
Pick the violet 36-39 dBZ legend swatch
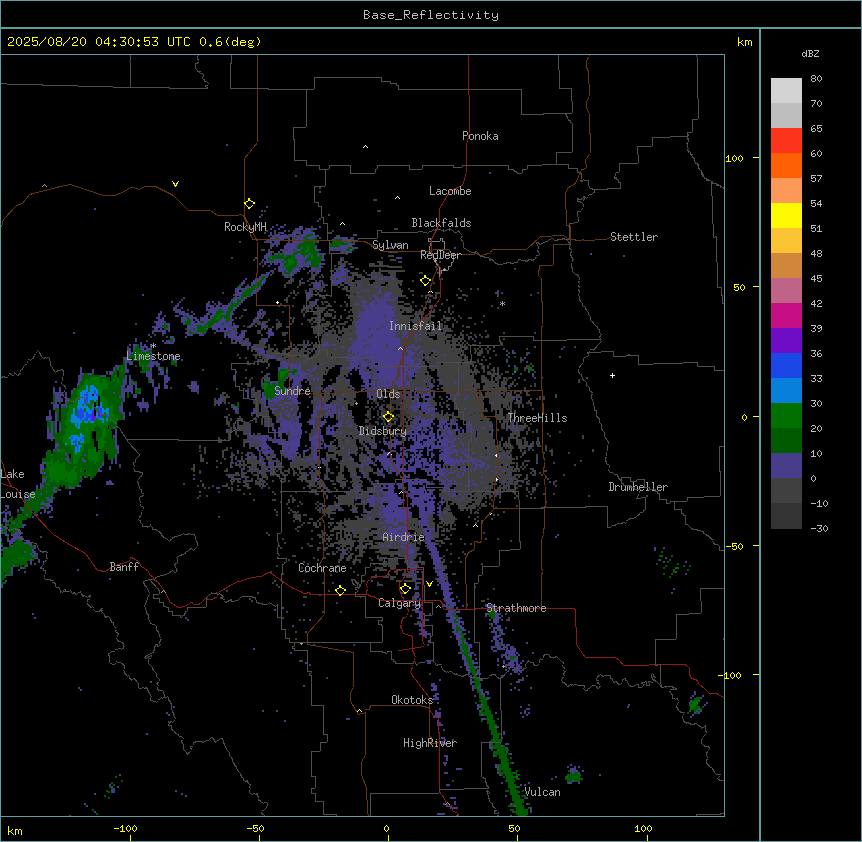(786, 340)
